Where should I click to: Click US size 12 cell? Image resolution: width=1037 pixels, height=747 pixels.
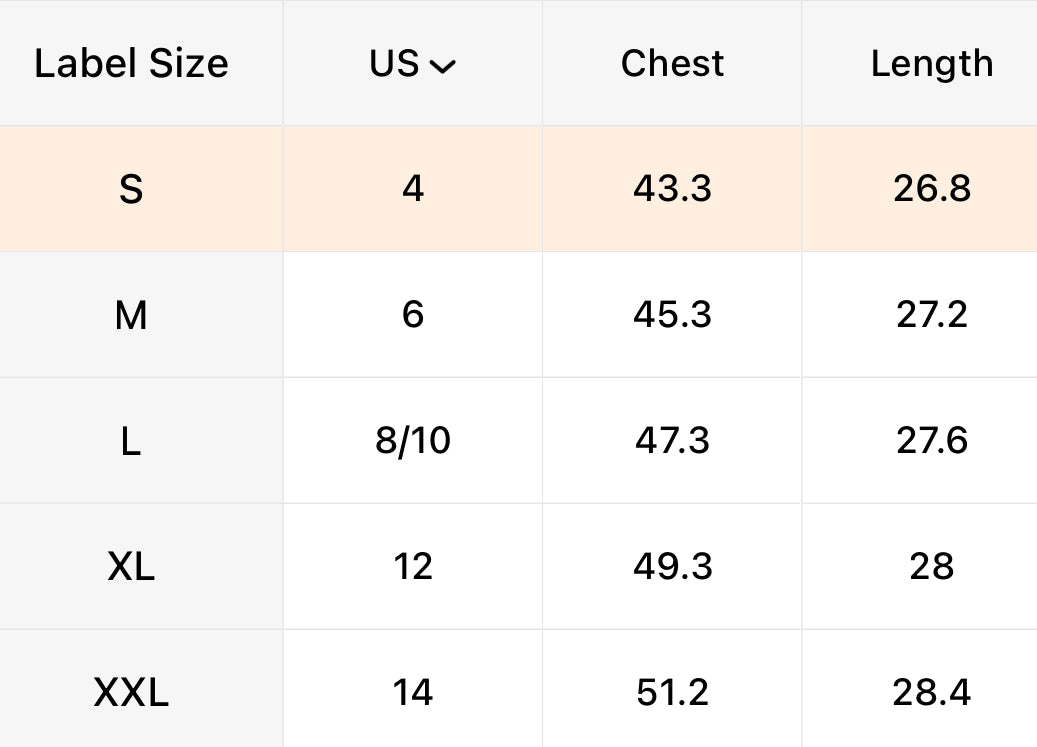[413, 567]
